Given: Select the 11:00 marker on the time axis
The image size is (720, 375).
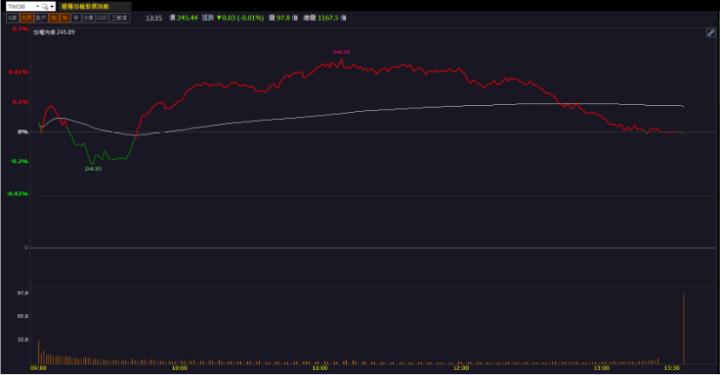Looking at the screenshot, I should (320, 368).
